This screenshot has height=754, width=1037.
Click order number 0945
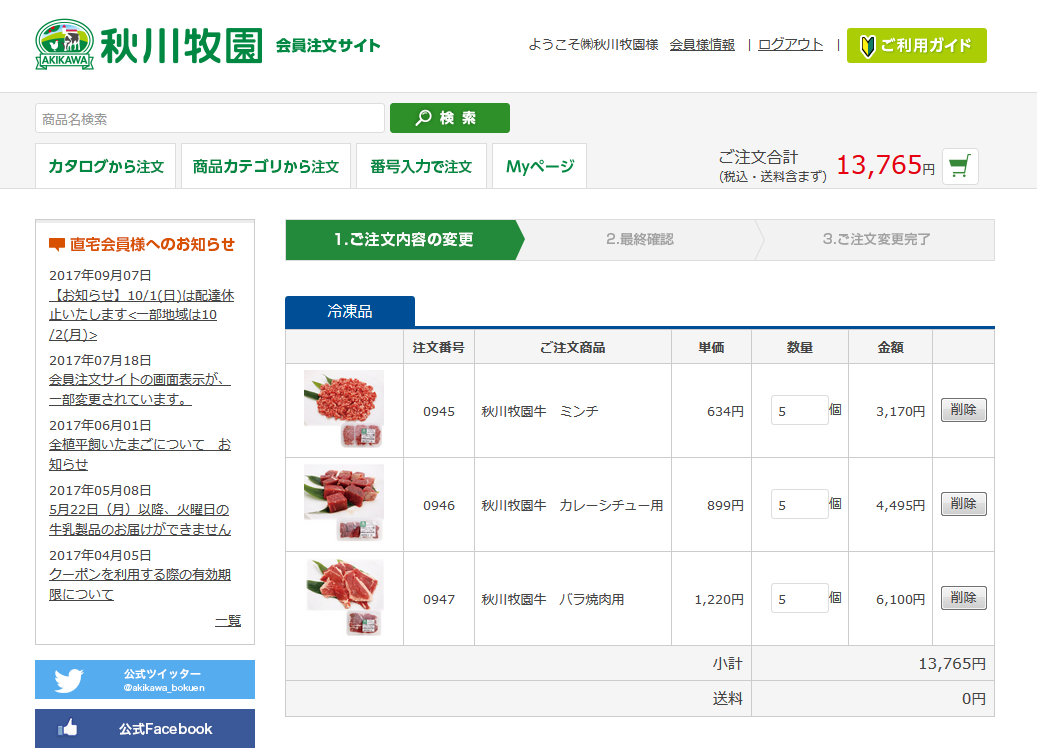pos(439,411)
